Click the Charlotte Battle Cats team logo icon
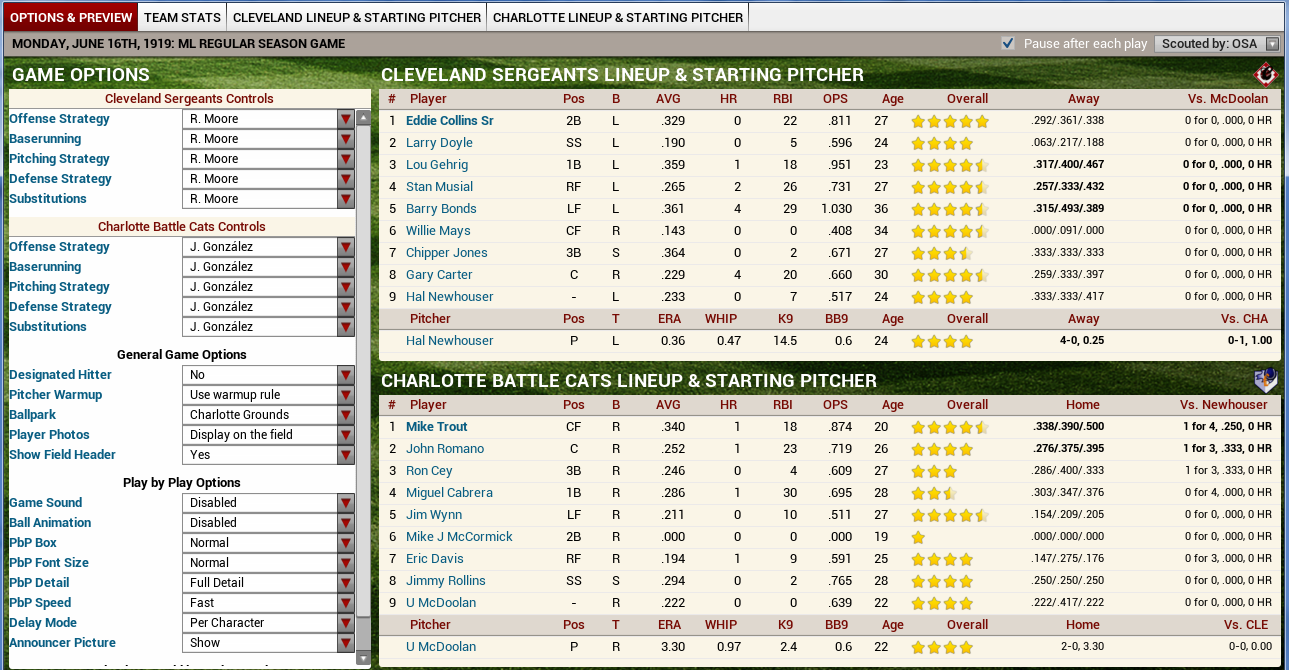1289x670 pixels. 1265,381
